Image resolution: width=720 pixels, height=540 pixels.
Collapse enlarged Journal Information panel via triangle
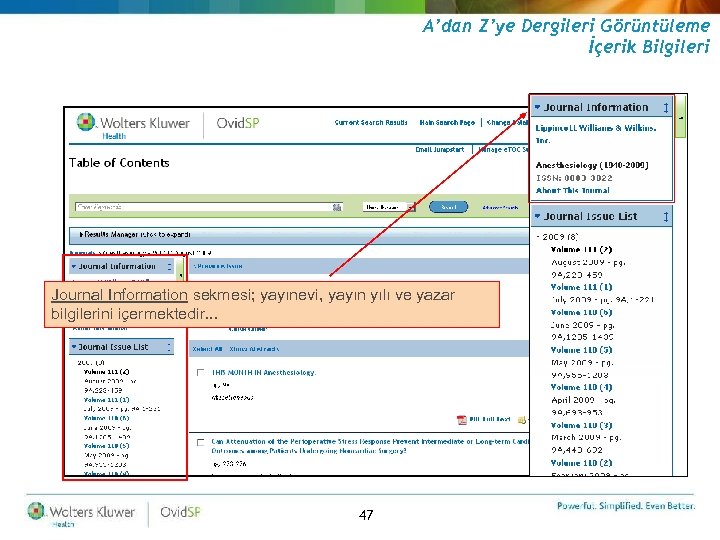click(537, 107)
